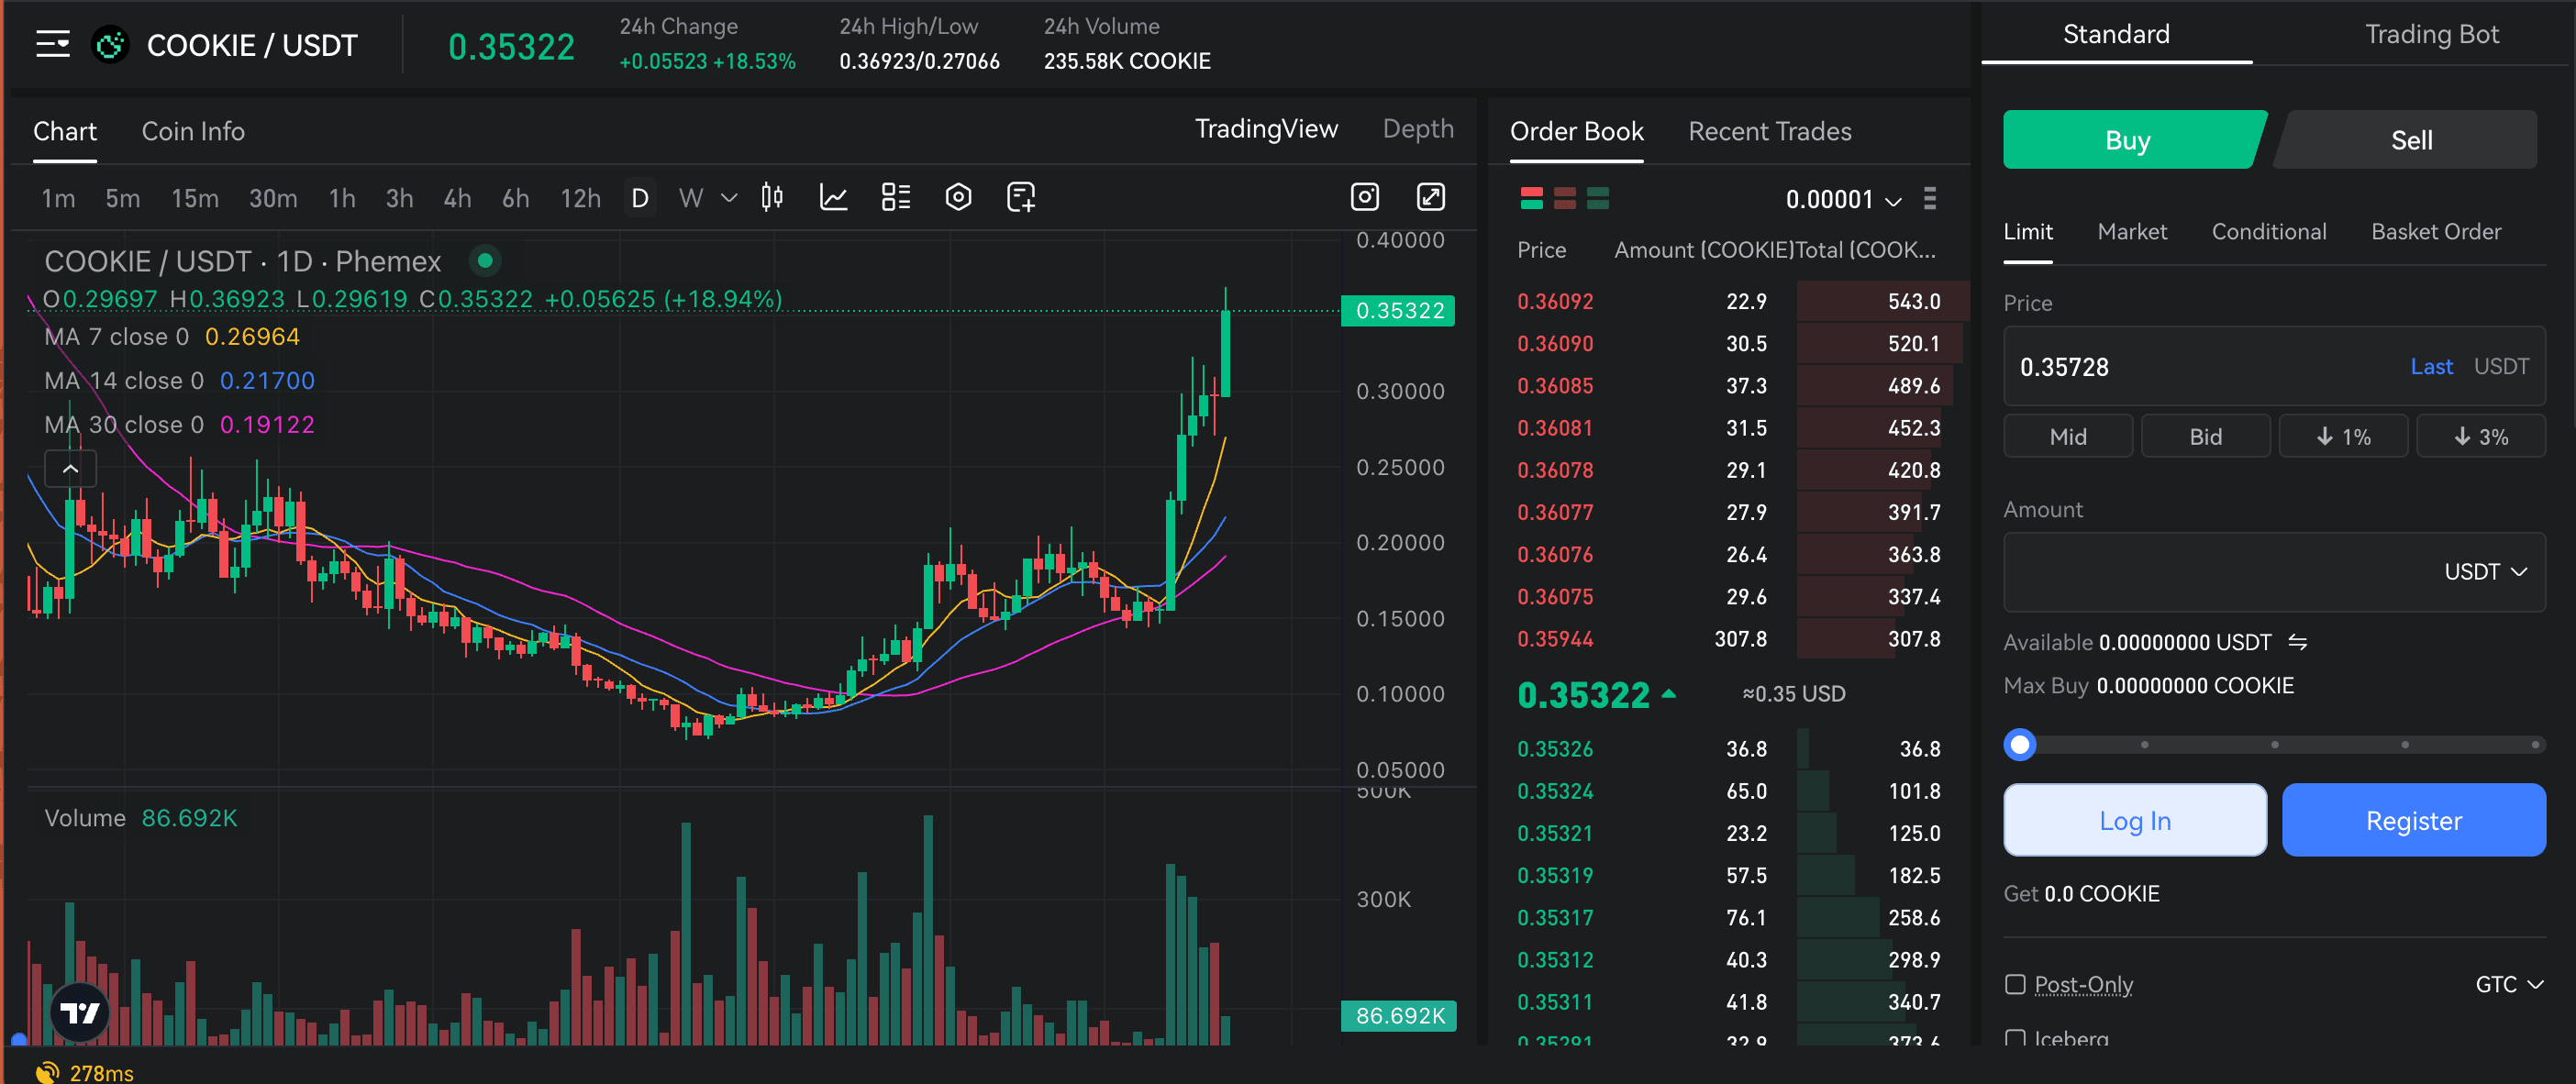This screenshot has height=1084, width=2576.
Task: Open chart settings with the gear icon
Action: (x=958, y=197)
